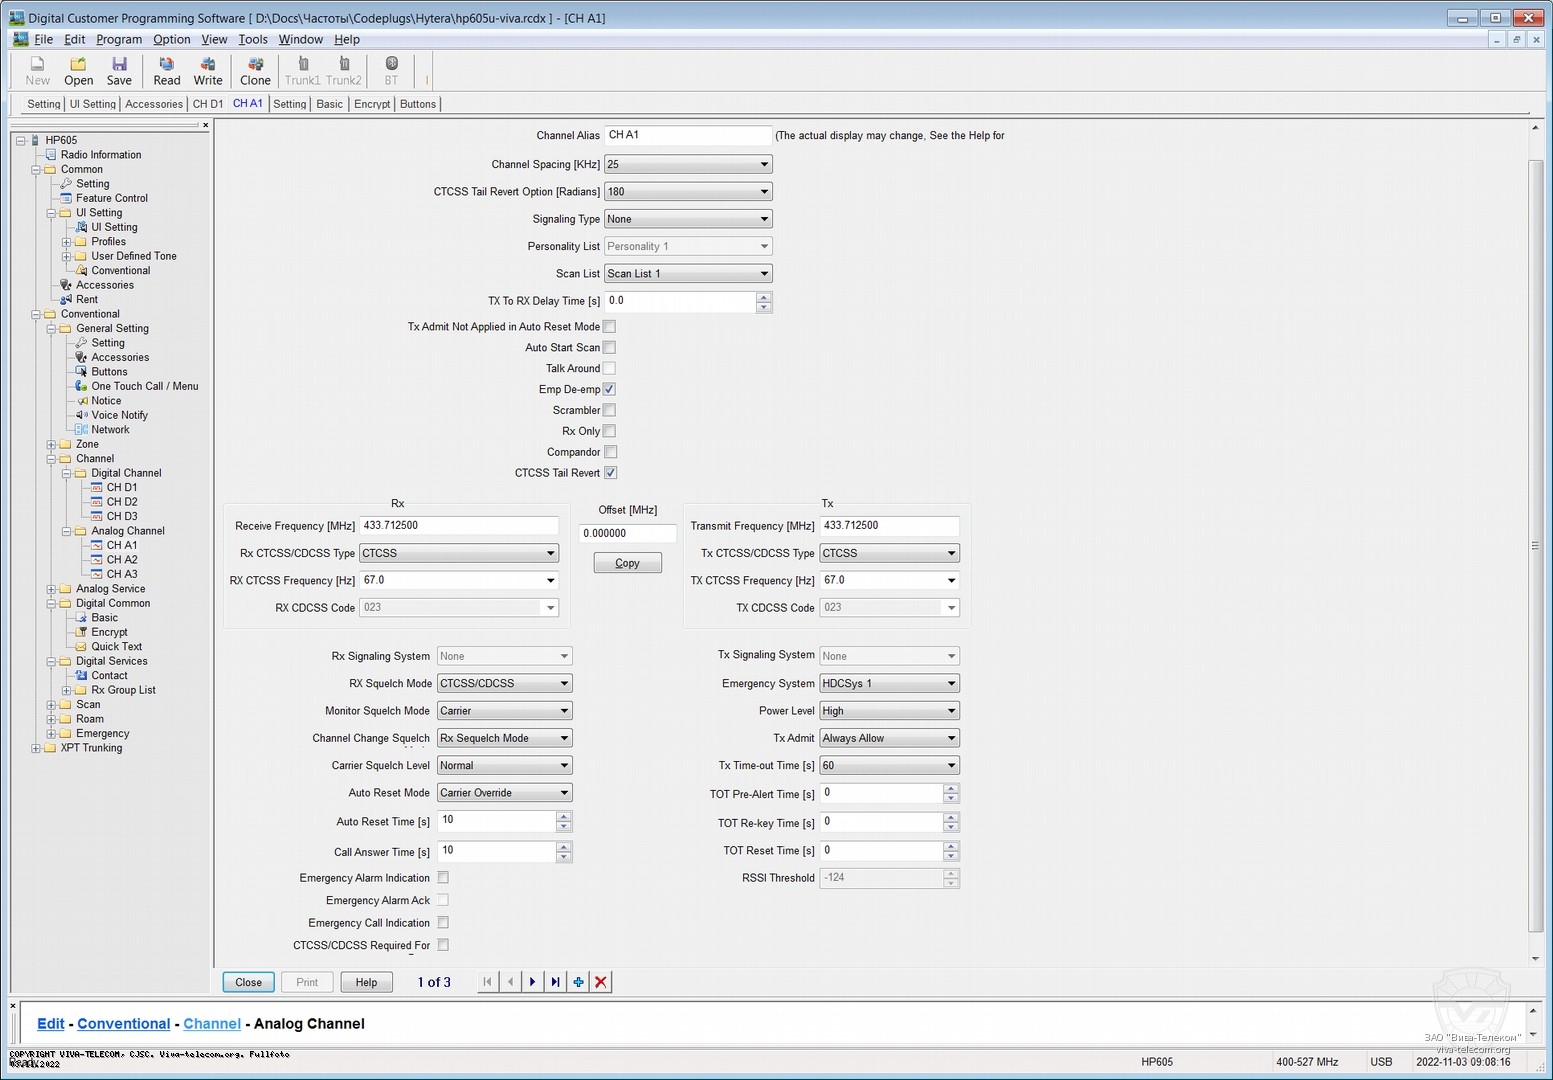
Task: Delete channel with red X icon
Action: pyautogui.click(x=601, y=982)
